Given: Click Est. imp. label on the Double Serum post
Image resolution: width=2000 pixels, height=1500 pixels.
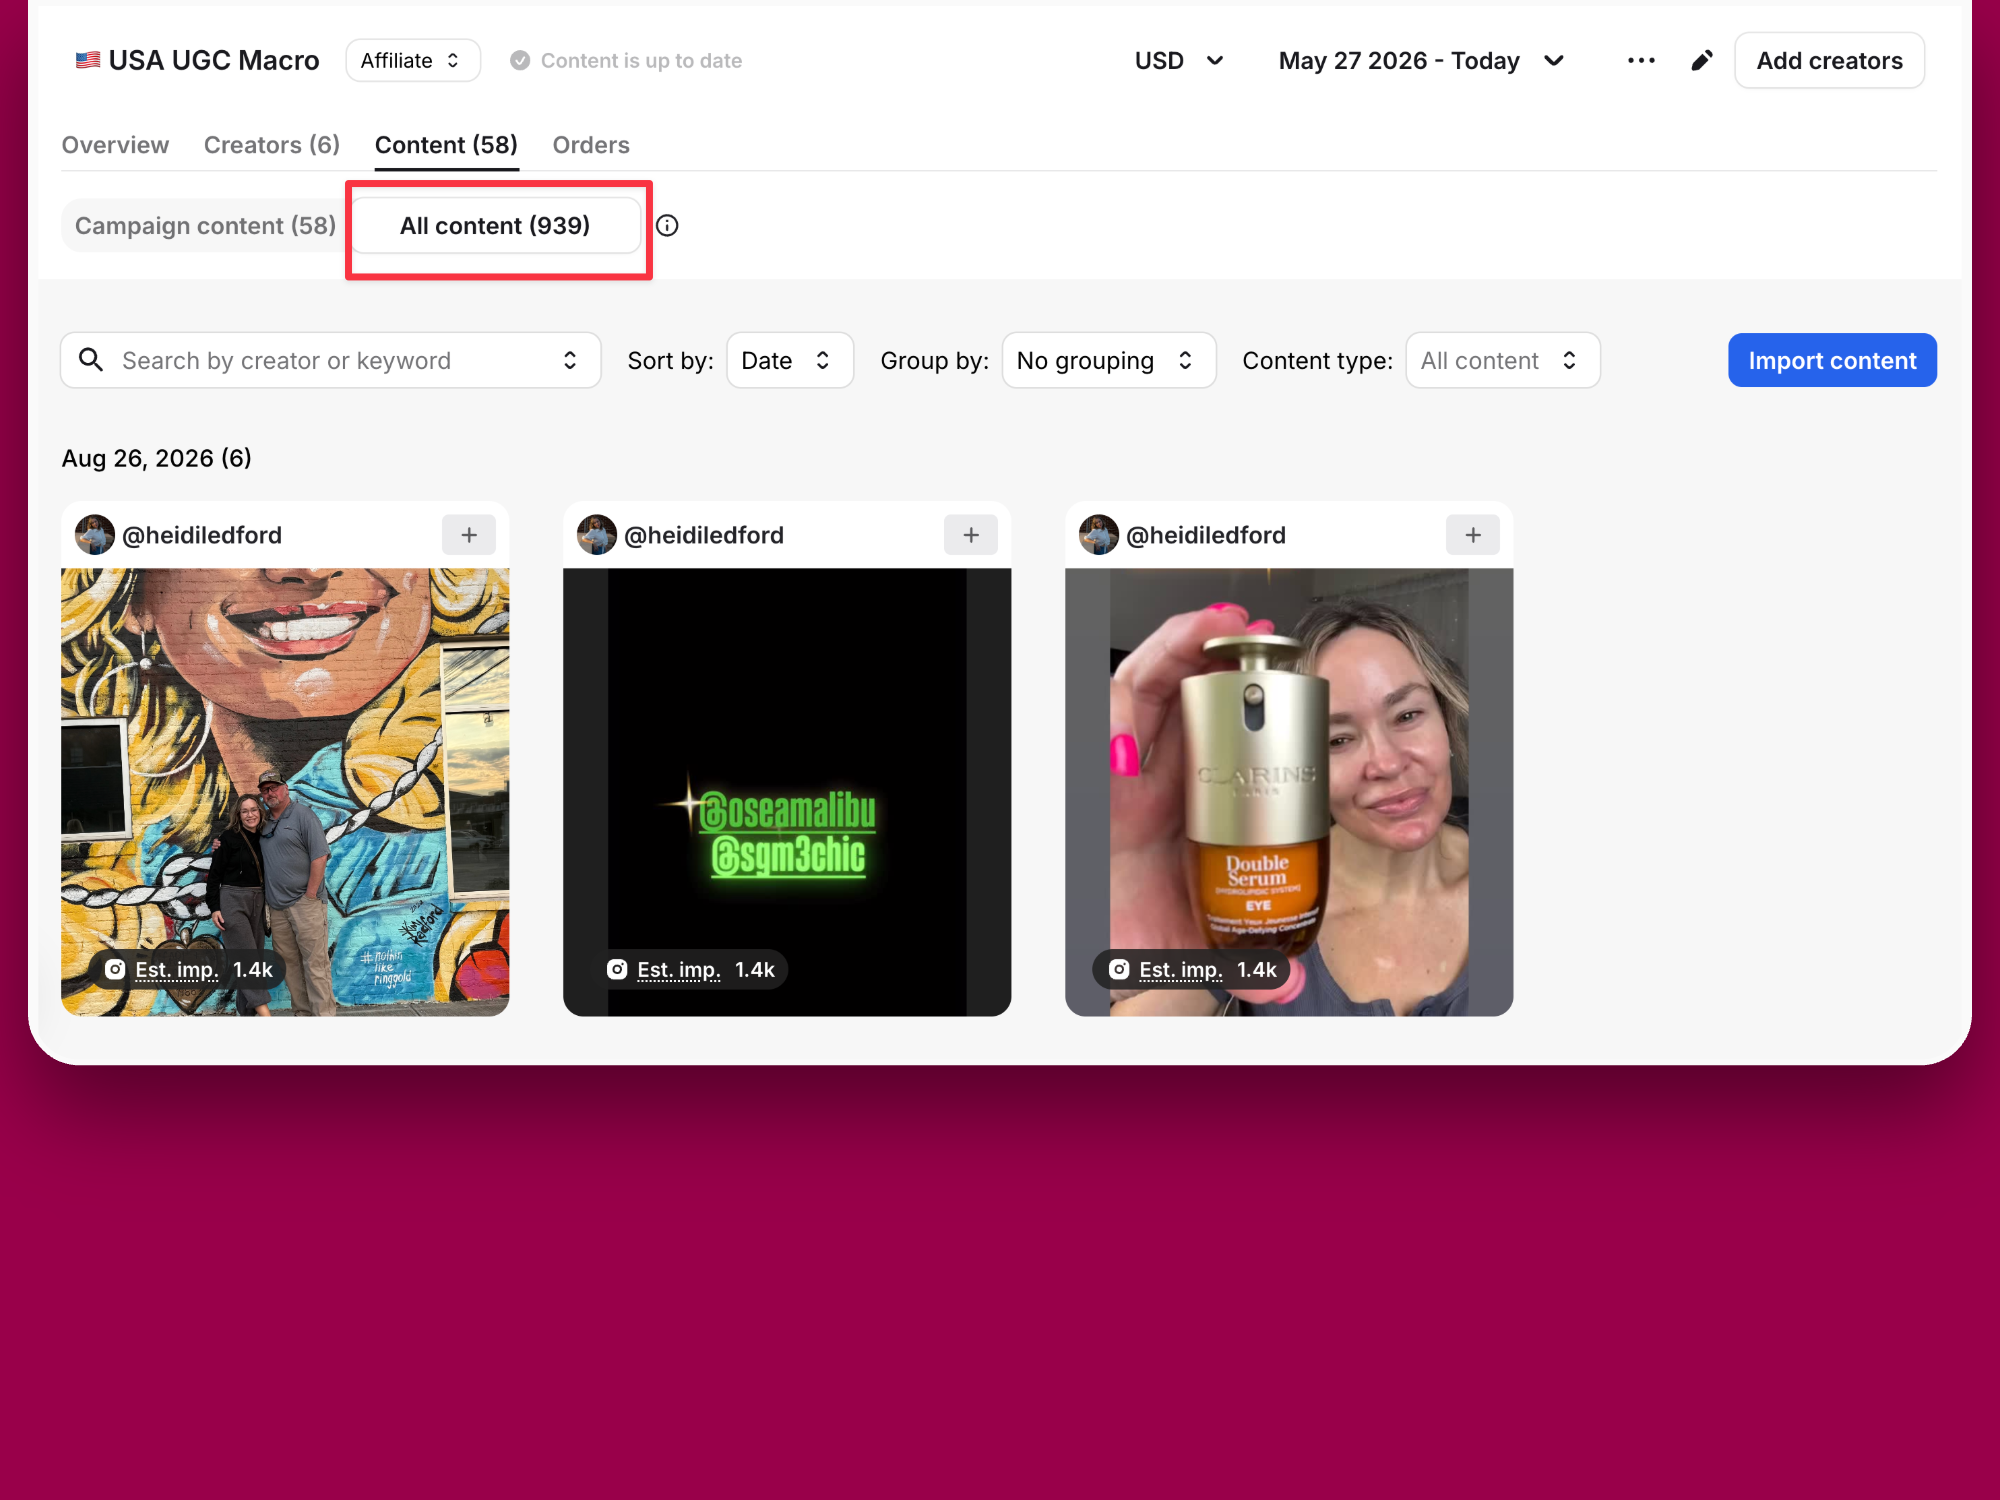Looking at the screenshot, I should click(x=1181, y=970).
